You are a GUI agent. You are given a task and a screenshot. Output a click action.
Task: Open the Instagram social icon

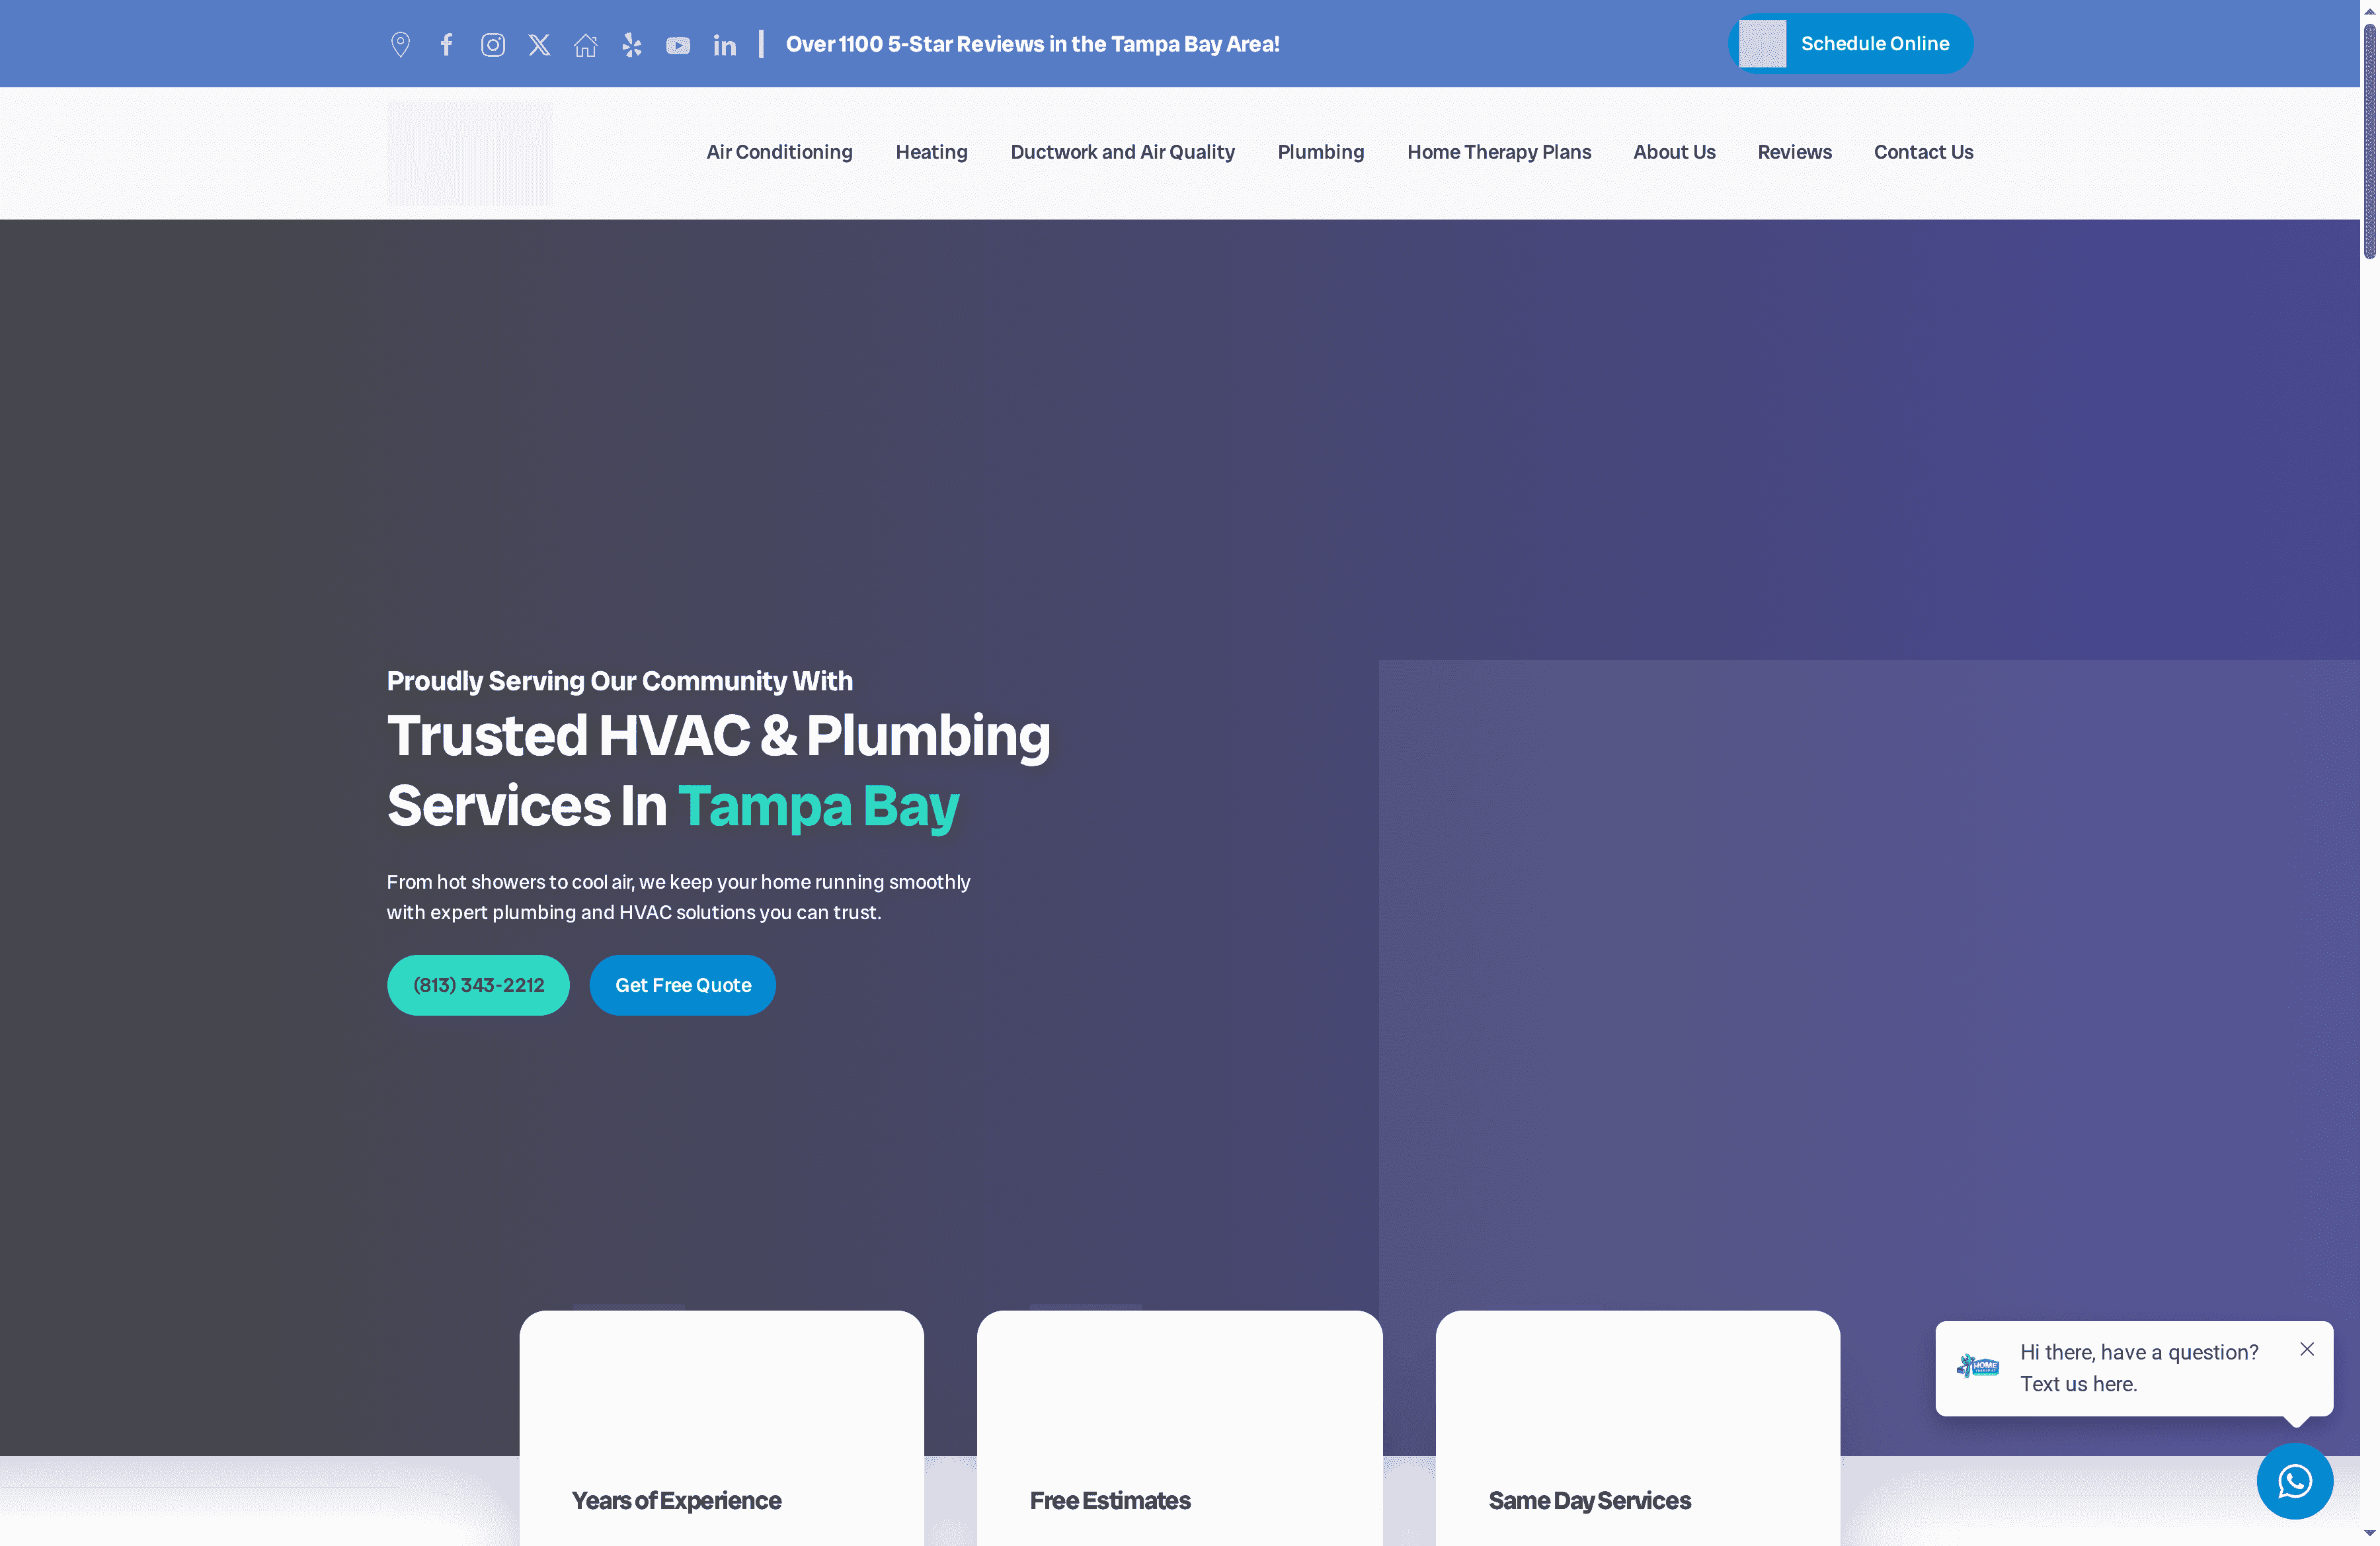point(493,44)
